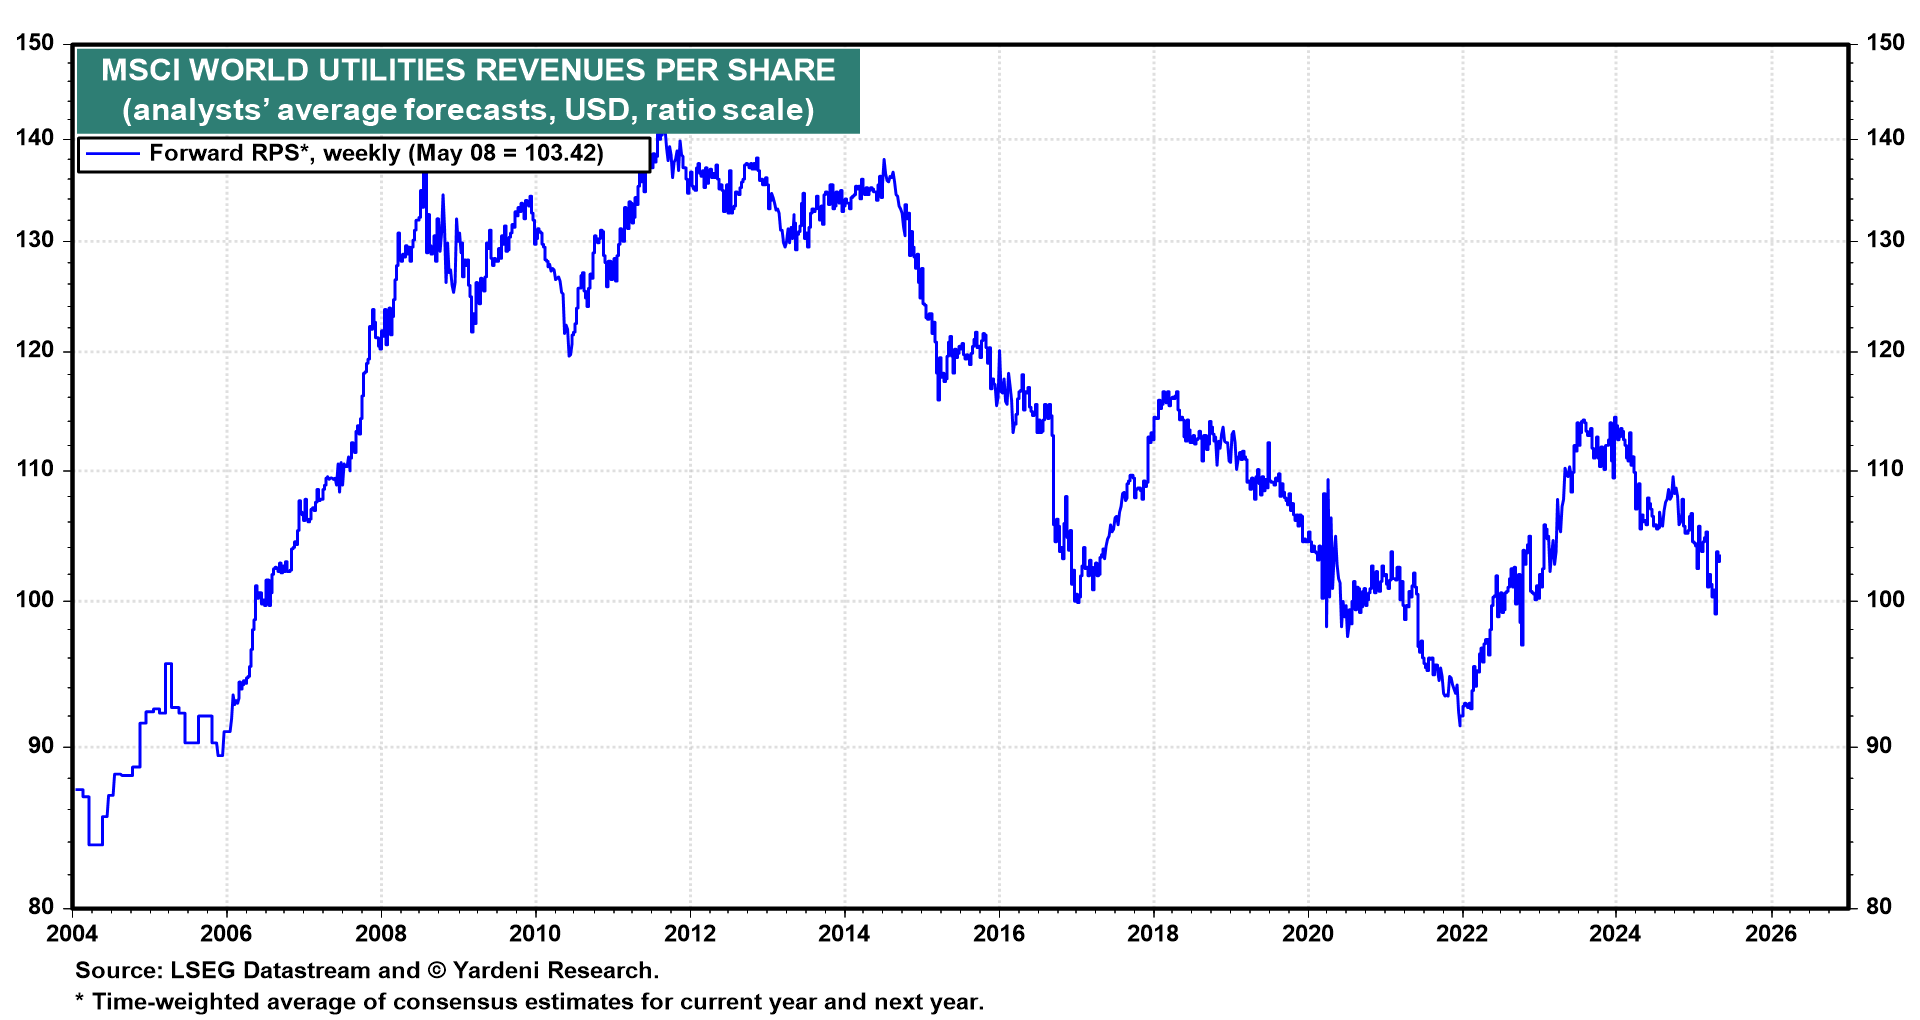Click the 140 label on the right axis
This screenshot has width=1920, height=1020.
1885,138
